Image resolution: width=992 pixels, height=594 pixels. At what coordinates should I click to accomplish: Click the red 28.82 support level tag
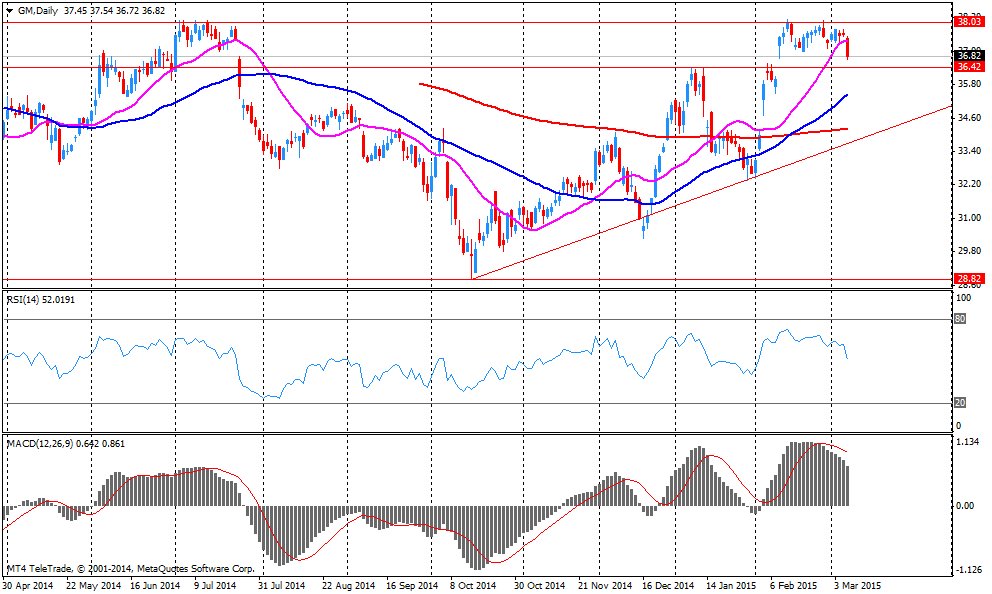coord(967,280)
